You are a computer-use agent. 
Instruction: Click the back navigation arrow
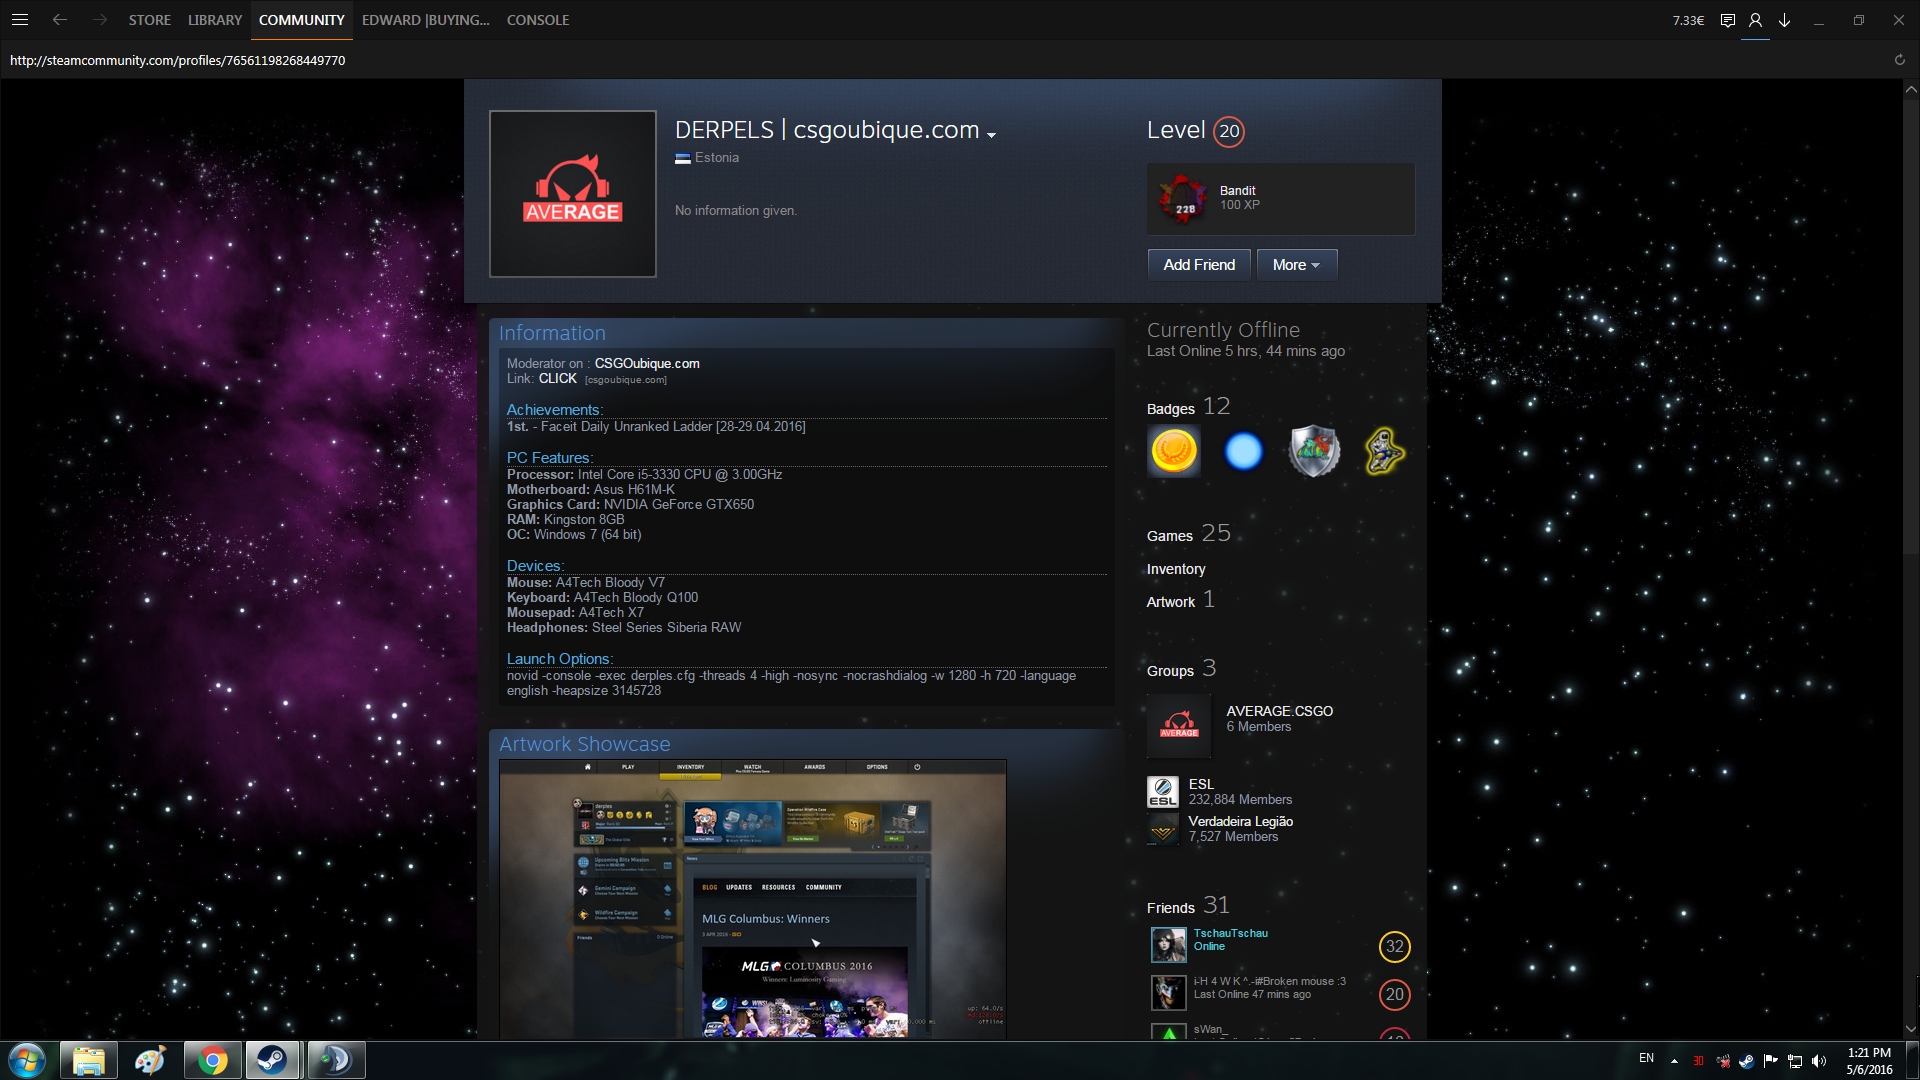(x=60, y=20)
